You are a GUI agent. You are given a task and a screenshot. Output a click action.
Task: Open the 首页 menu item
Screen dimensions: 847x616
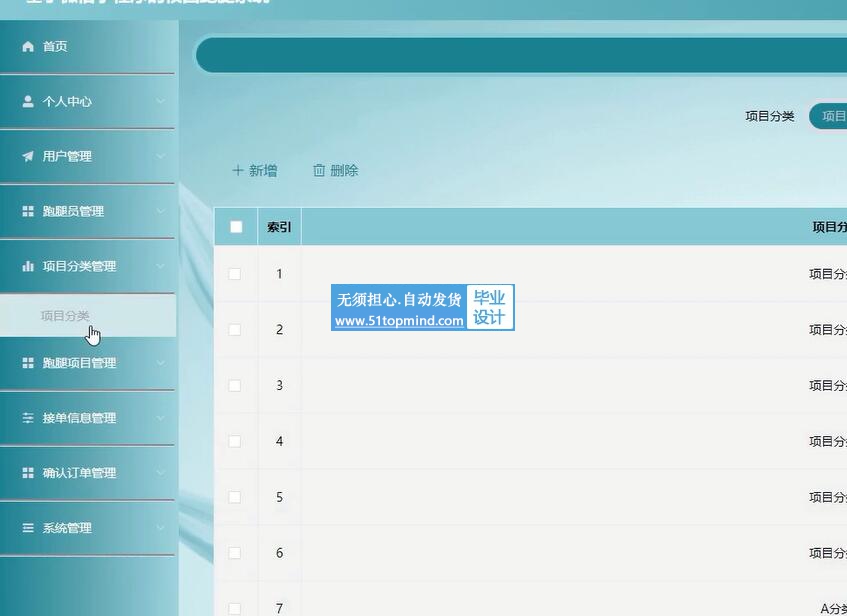point(55,47)
